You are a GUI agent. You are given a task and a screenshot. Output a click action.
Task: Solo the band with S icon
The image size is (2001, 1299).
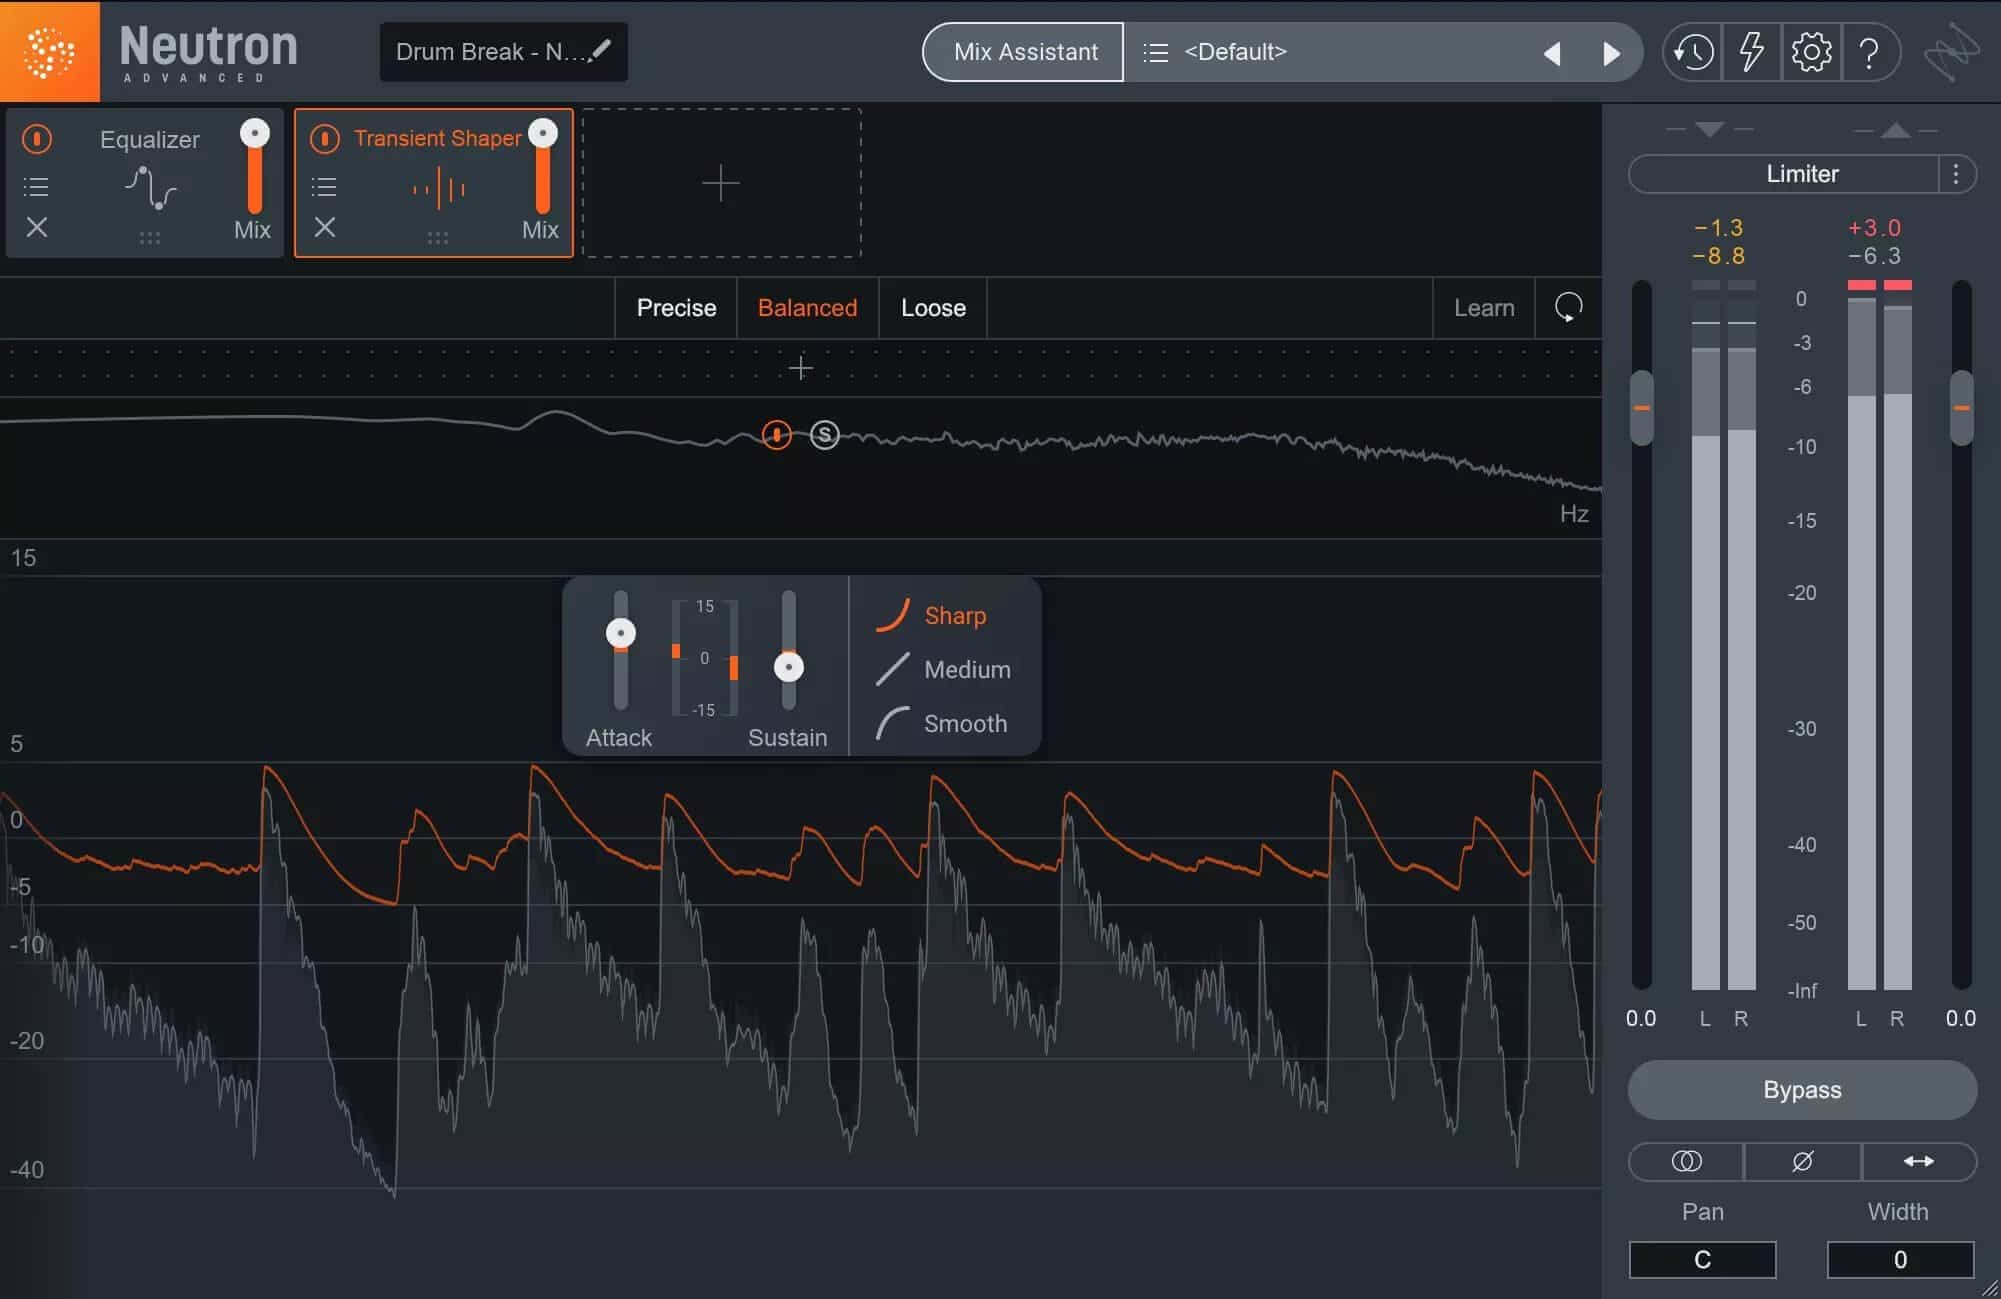tap(824, 435)
